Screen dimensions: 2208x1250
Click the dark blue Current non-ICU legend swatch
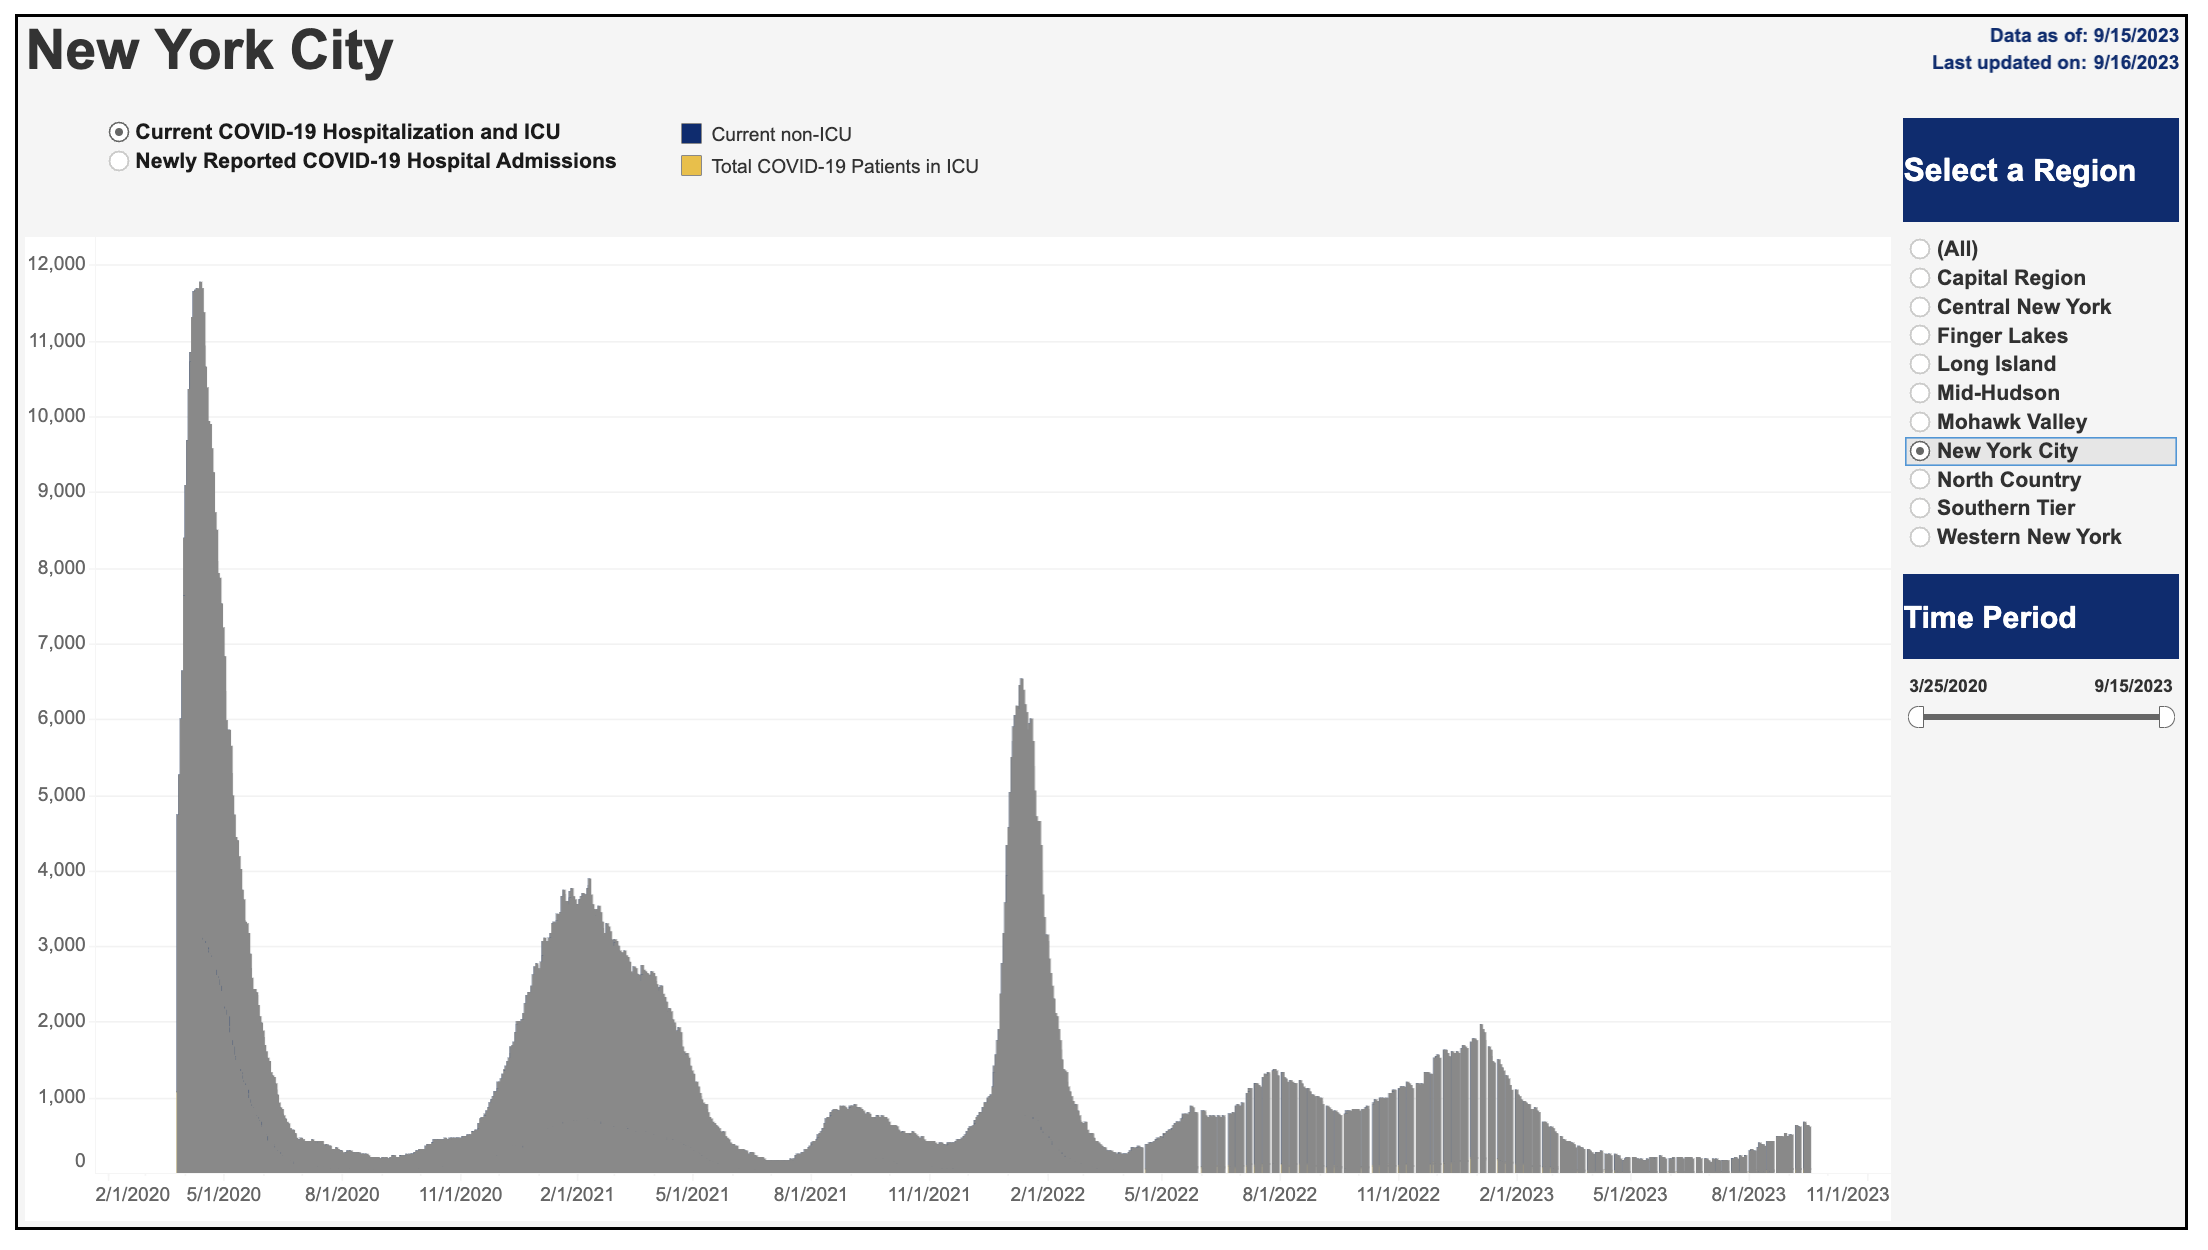click(691, 134)
